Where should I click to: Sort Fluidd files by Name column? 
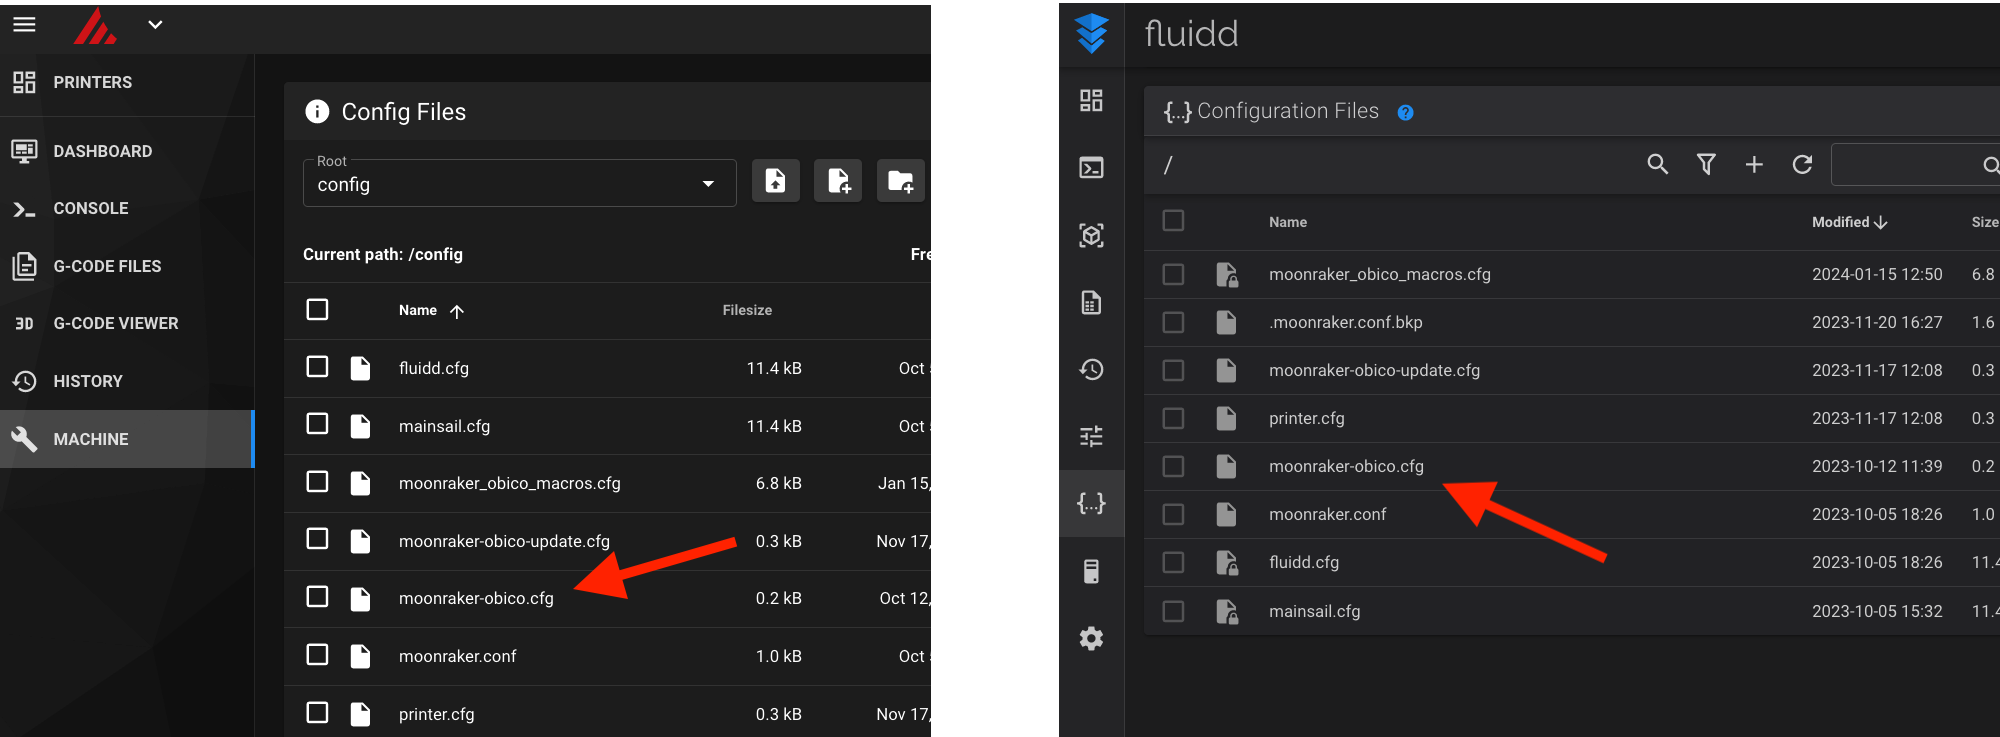1287,222
